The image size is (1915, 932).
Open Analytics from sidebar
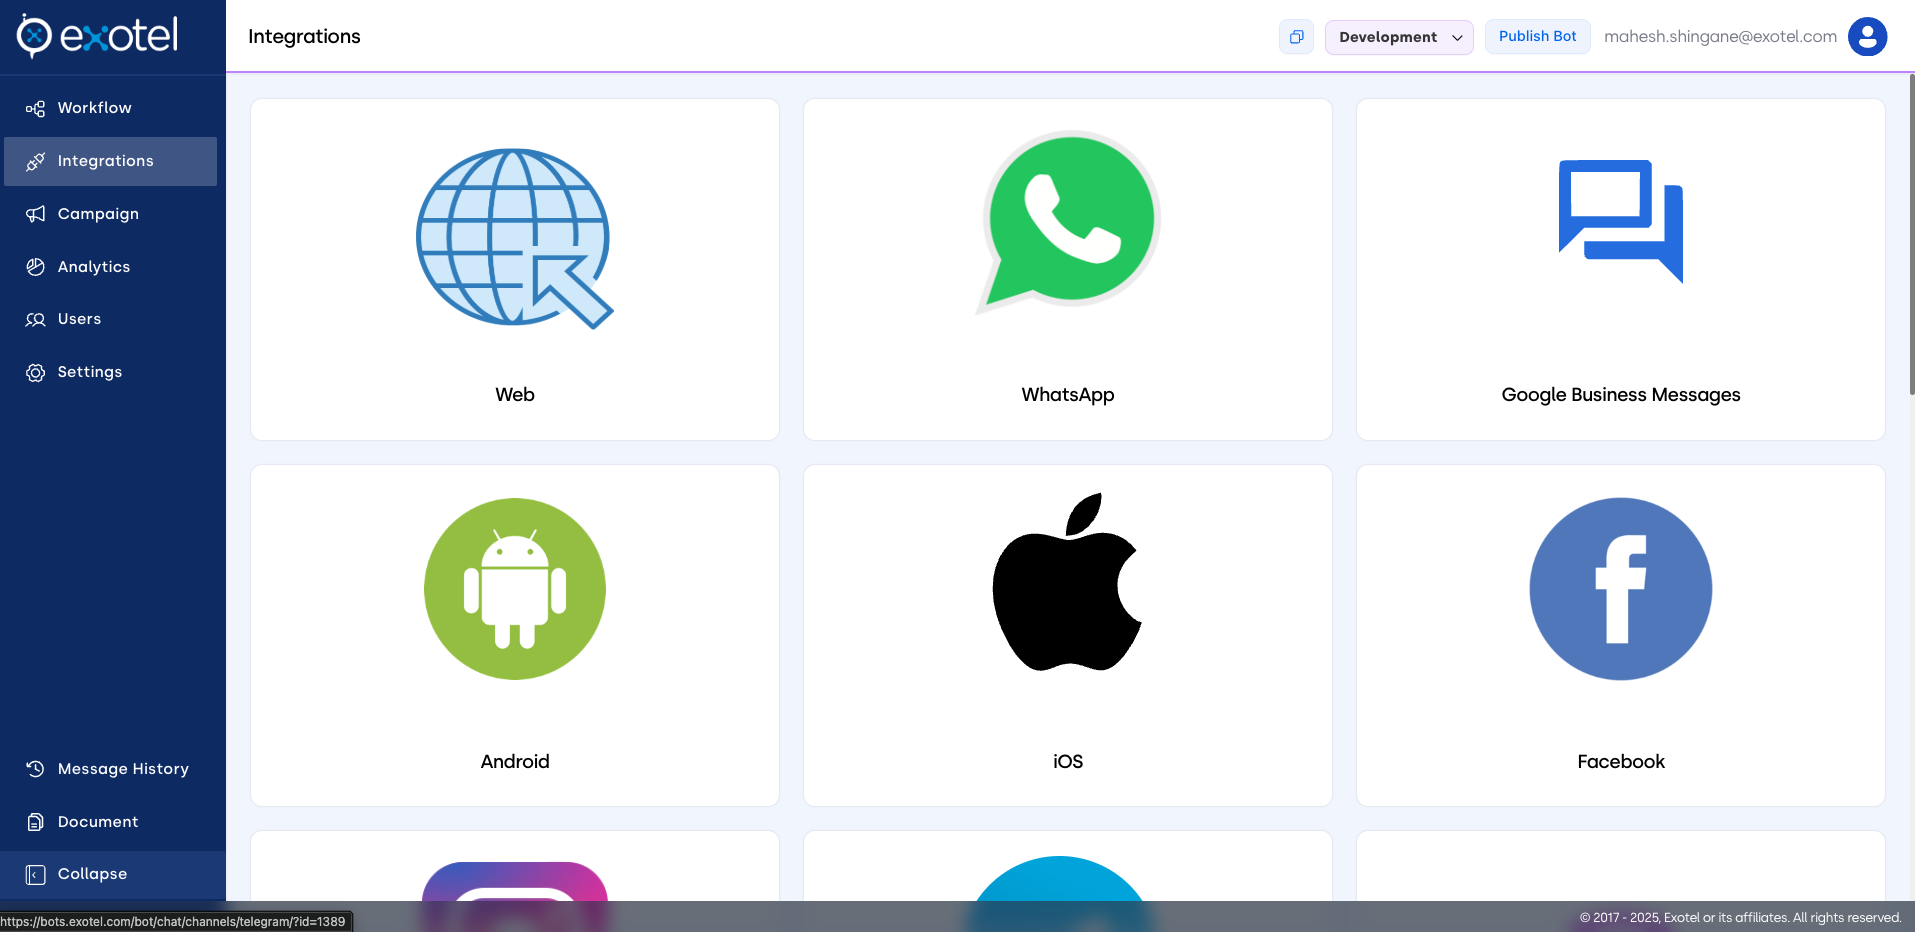click(x=110, y=267)
